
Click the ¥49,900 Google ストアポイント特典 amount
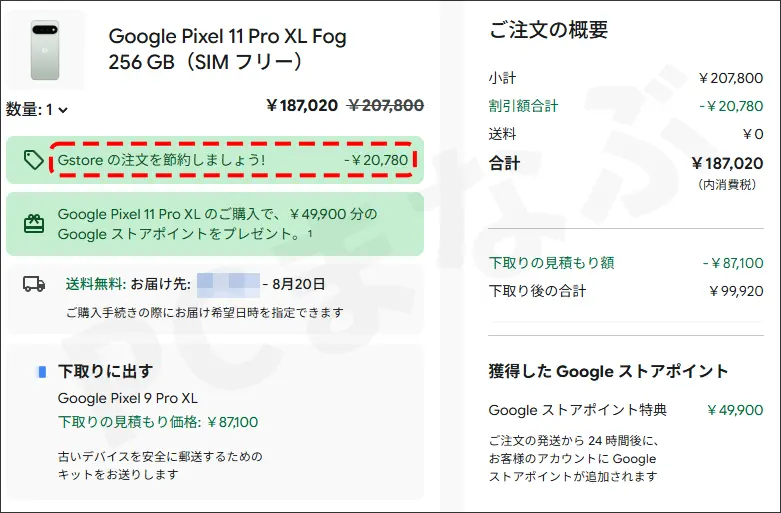pyautogui.click(x=735, y=410)
